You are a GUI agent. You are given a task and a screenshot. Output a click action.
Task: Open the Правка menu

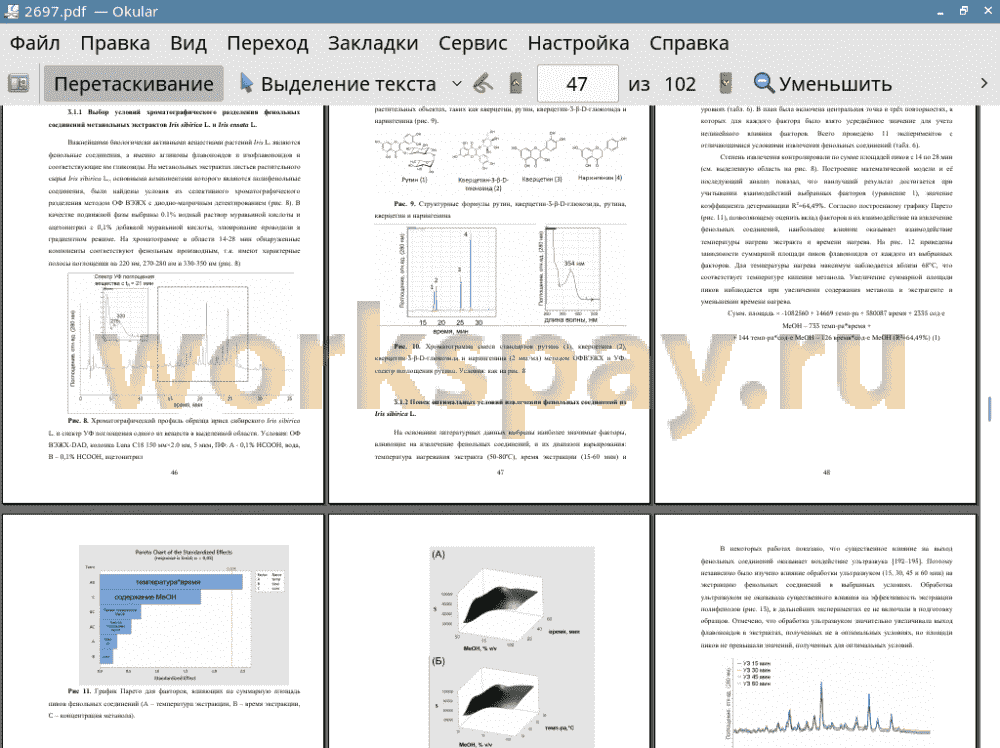(x=115, y=43)
